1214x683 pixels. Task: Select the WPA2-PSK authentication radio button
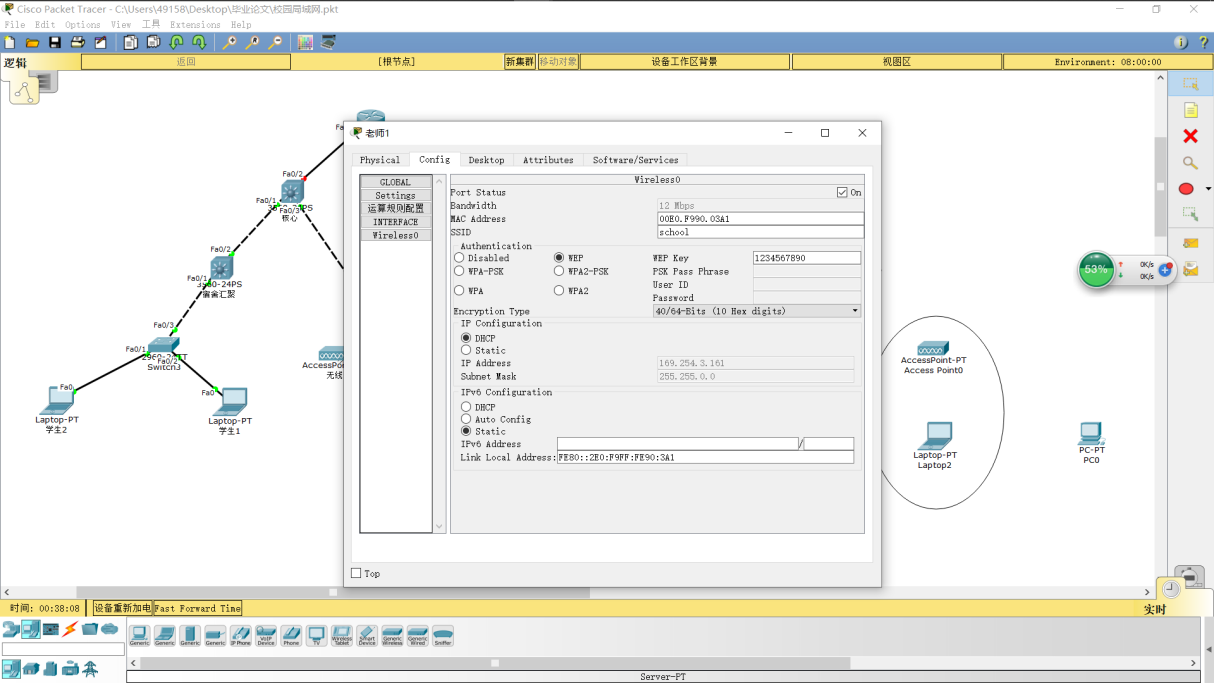(x=559, y=271)
